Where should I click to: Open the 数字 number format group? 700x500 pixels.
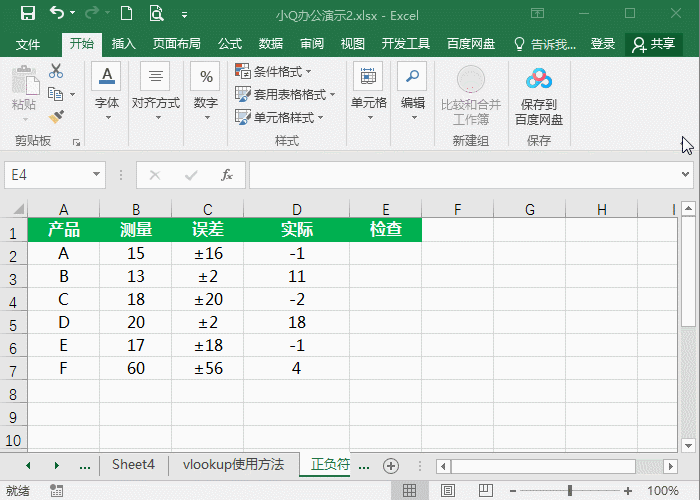pos(206,92)
